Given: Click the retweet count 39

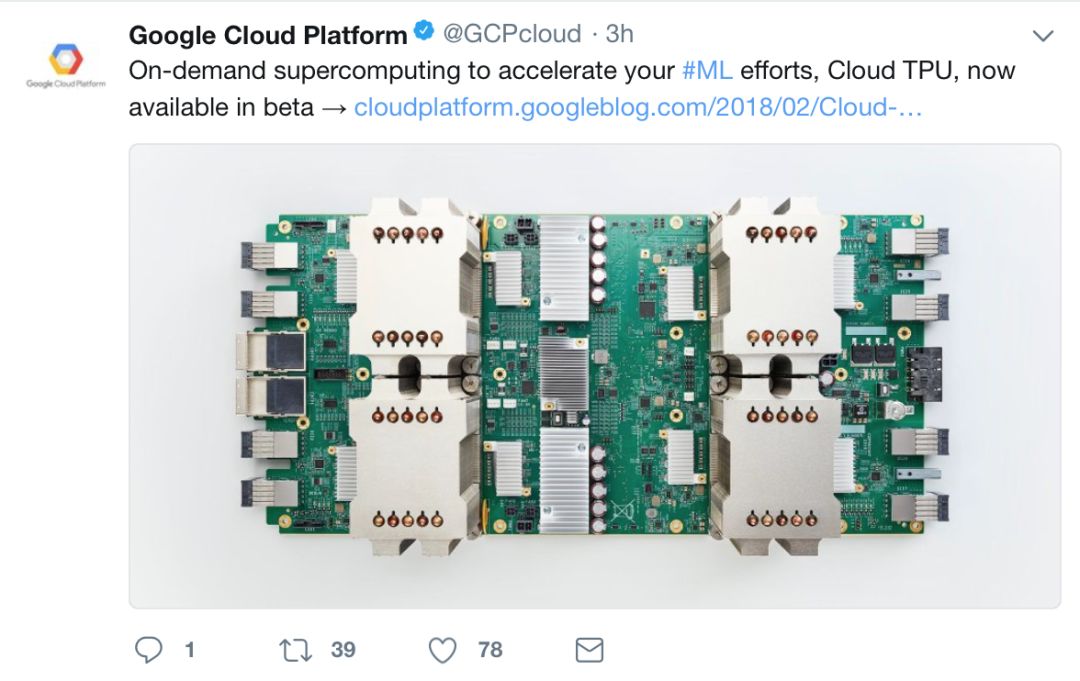Looking at the screenshot, I should click(343, 651).
